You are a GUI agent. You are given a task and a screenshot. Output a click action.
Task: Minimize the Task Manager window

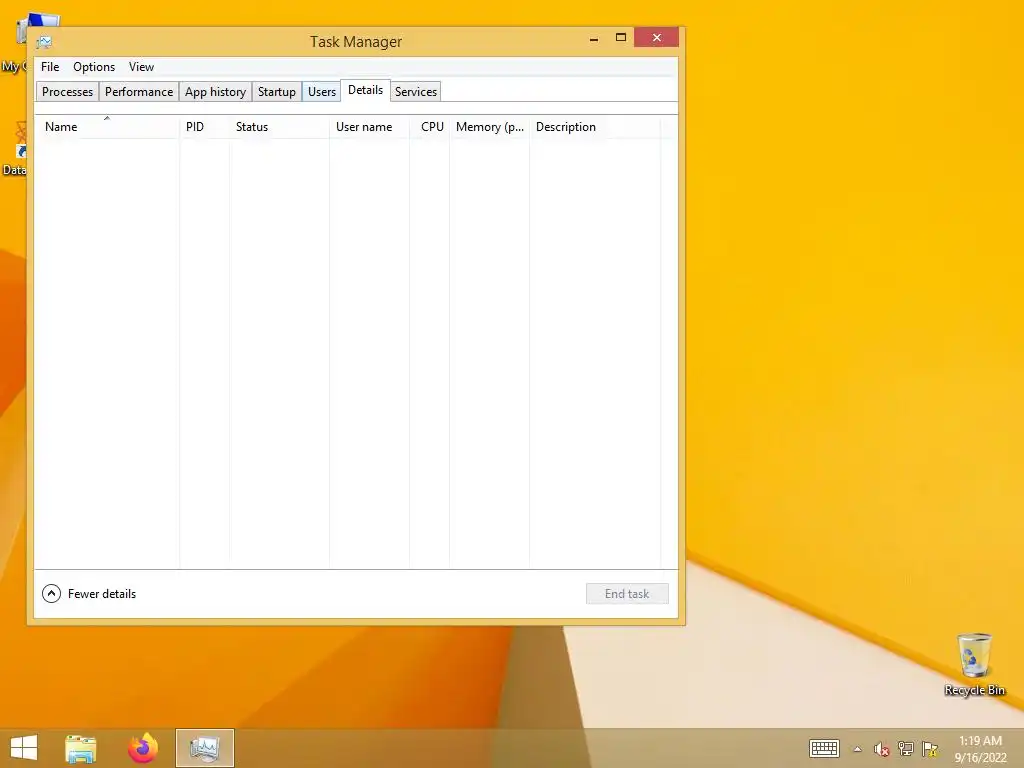(594, 38)
